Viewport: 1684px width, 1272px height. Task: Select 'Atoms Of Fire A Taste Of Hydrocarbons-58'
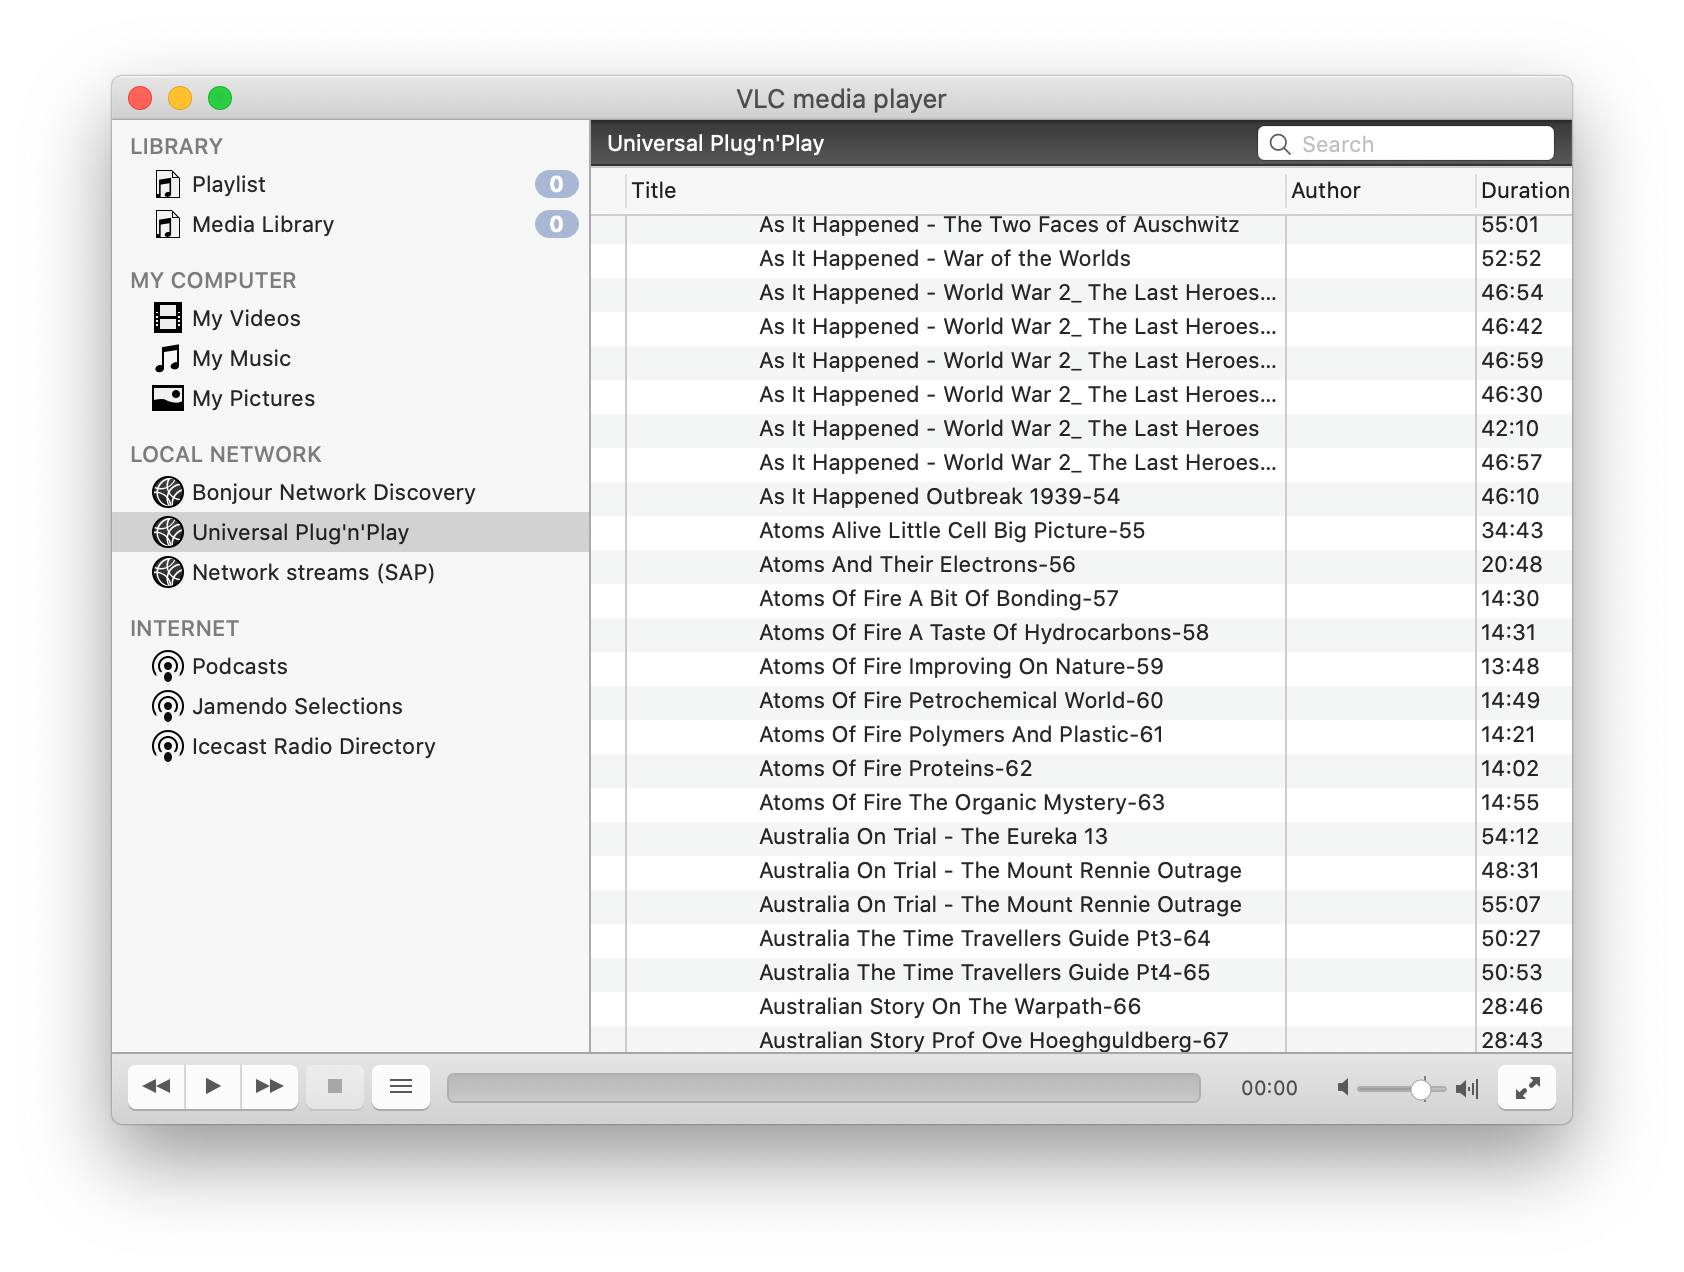point(1081,633)
